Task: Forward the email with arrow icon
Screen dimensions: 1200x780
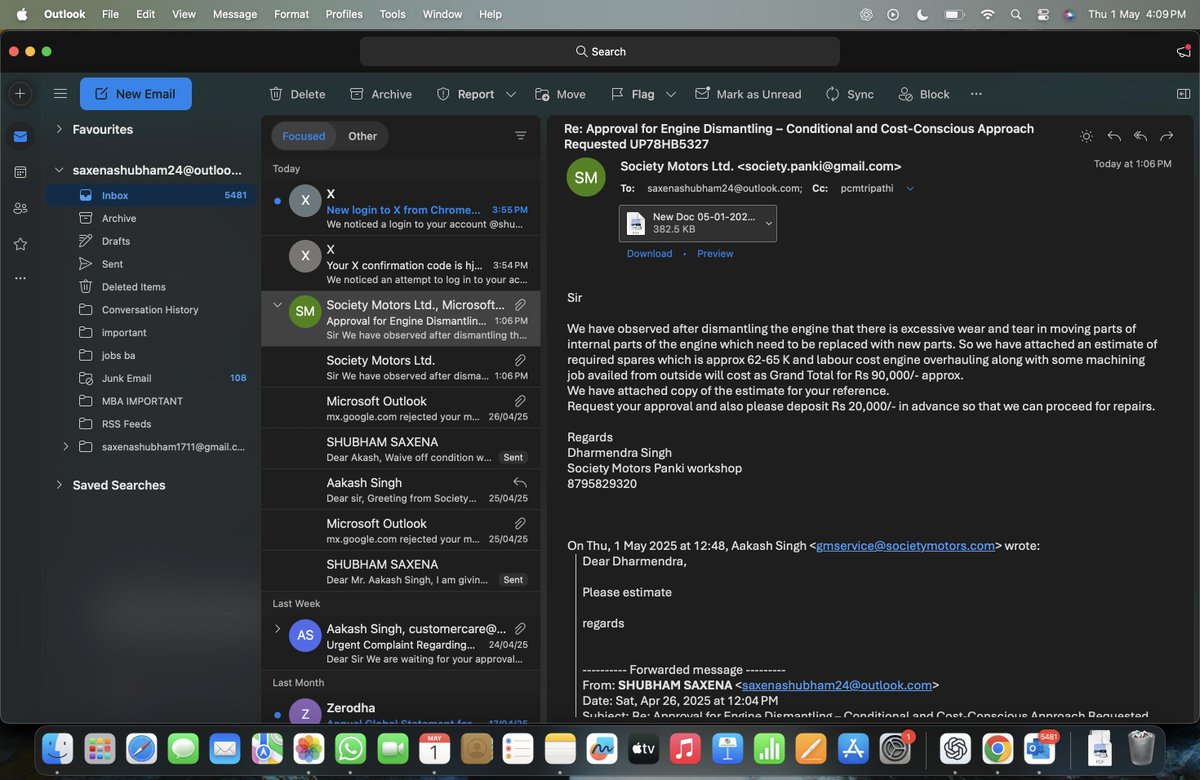Action: [x=1166, y=136]
